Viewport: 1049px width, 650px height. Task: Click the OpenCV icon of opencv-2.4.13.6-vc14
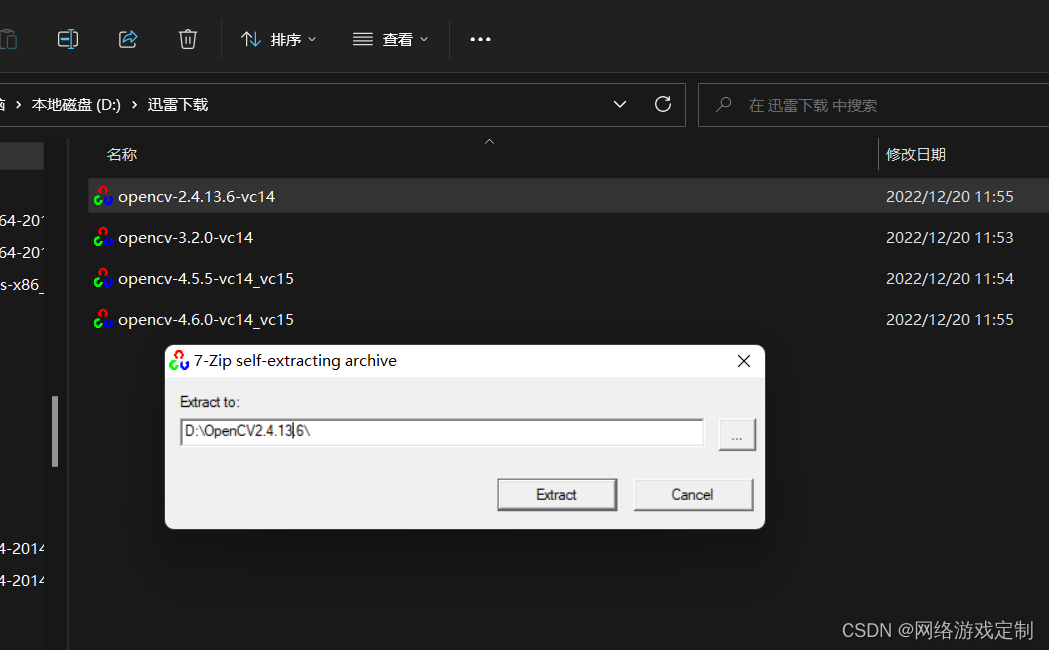click(103, 196)
